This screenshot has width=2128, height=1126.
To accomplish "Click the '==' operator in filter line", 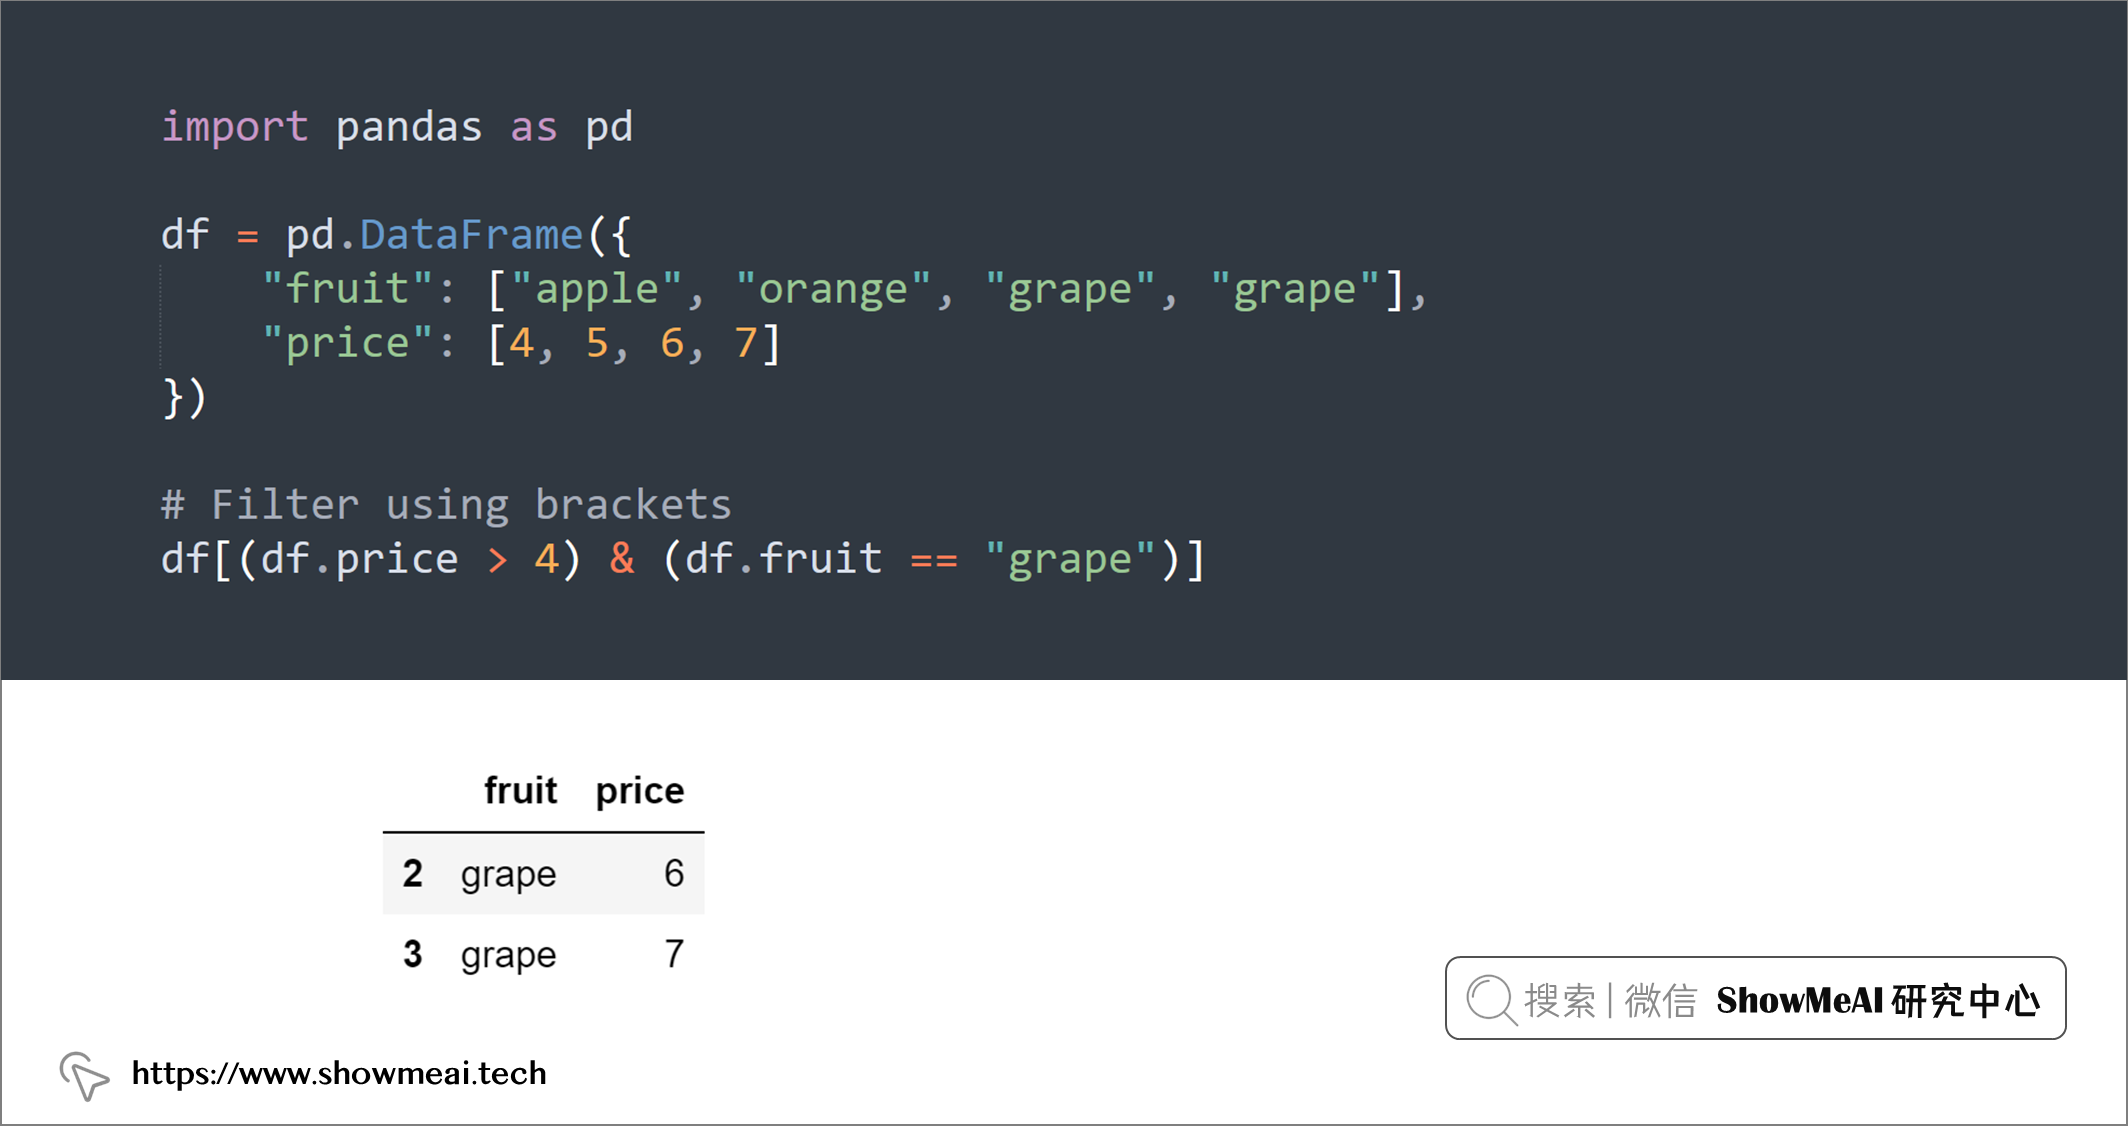I will (x=934, y=561).
